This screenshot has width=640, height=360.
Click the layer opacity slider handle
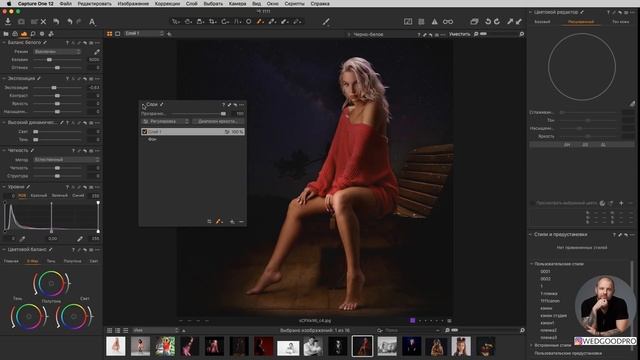[223, 114]
